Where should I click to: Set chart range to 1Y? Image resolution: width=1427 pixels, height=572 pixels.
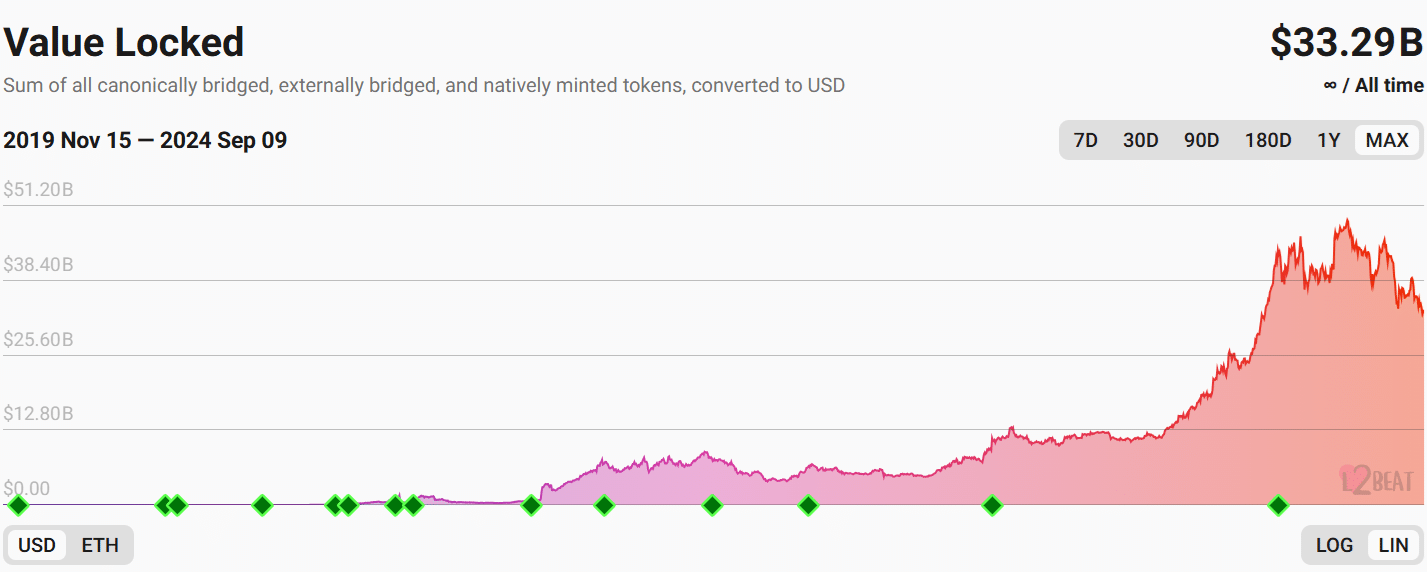pos(1328,140)
